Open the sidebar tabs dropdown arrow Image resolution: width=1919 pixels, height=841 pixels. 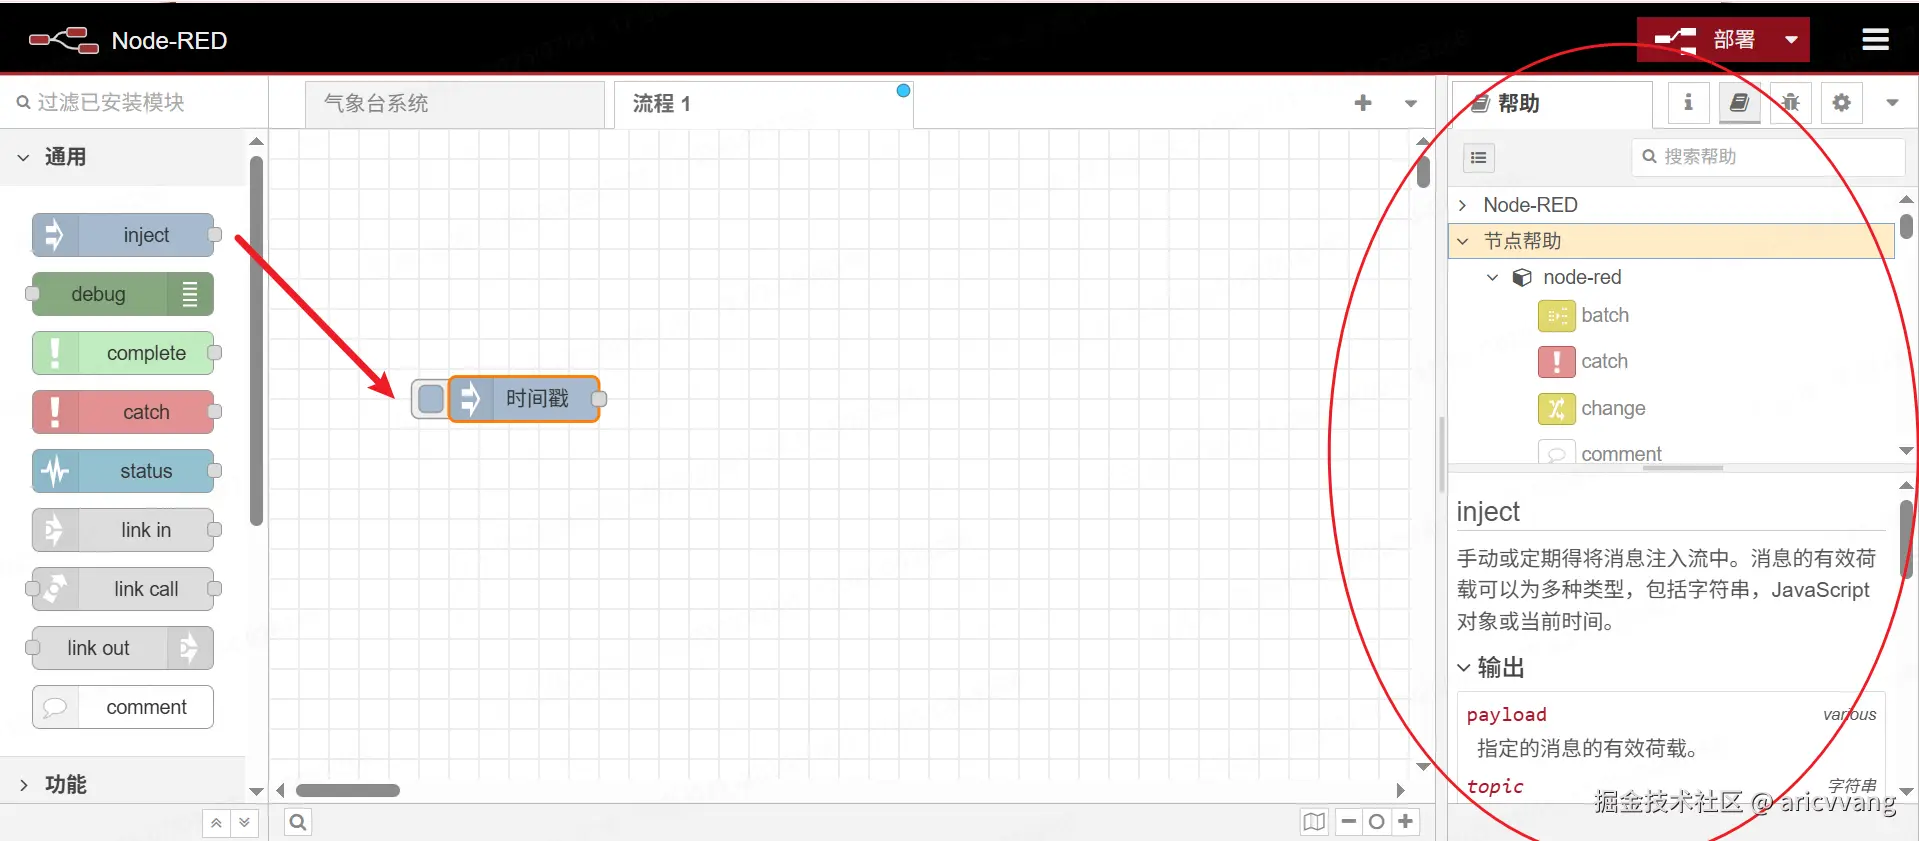click(1892, 103)
